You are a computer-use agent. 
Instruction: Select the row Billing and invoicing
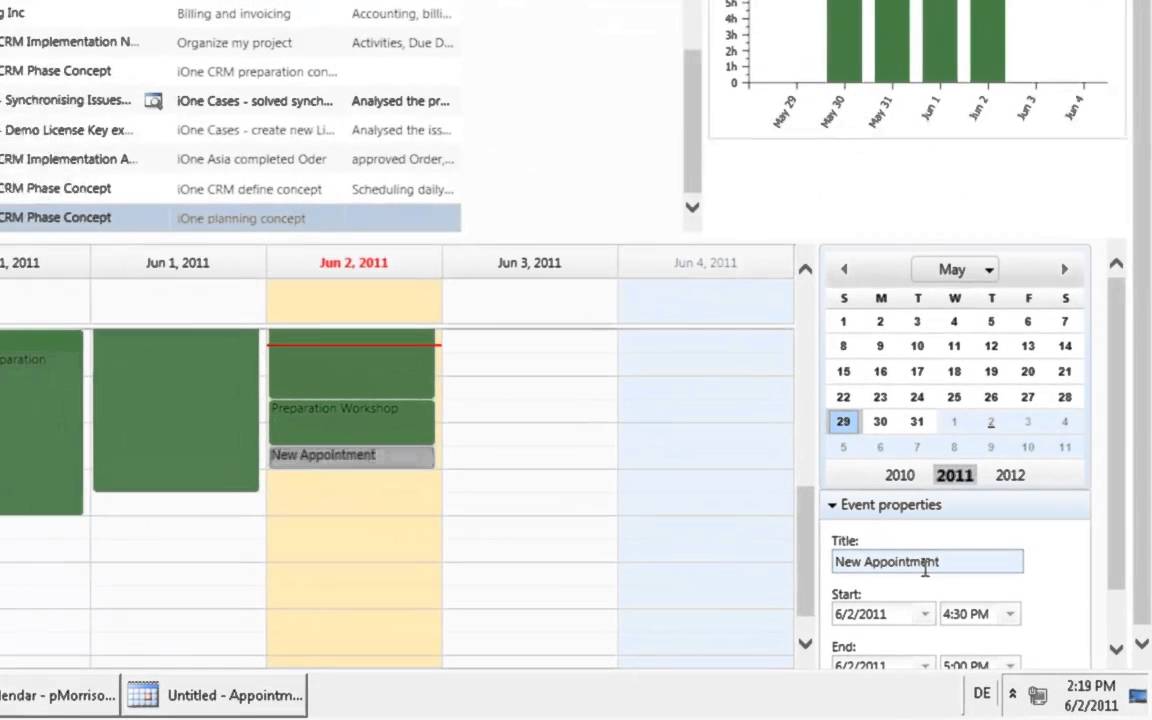point(228,14)
